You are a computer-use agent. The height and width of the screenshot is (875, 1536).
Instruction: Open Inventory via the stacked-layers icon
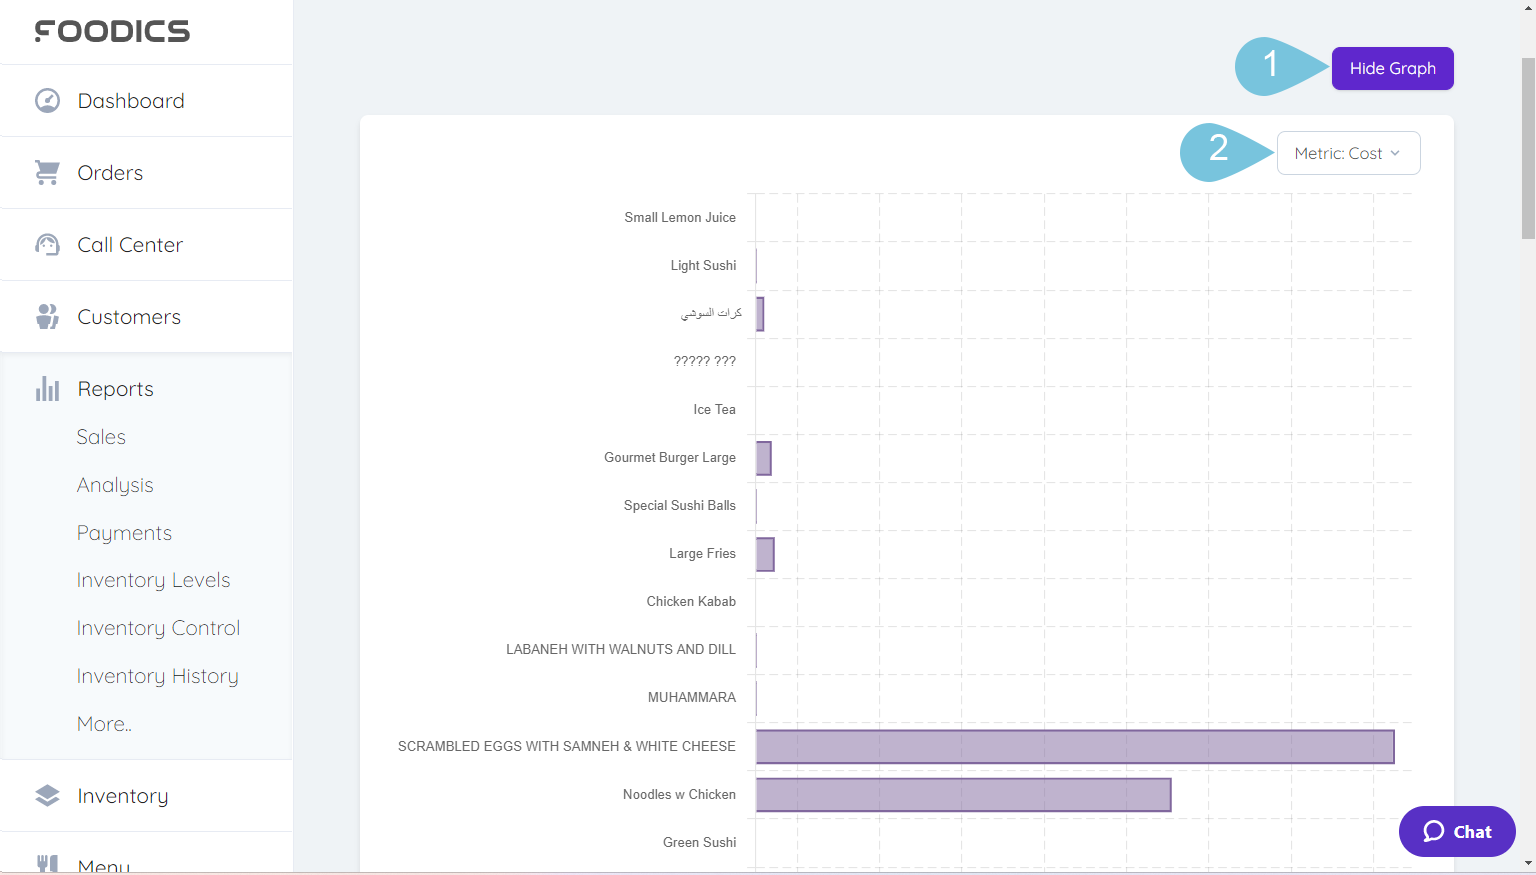pos(47,795)
